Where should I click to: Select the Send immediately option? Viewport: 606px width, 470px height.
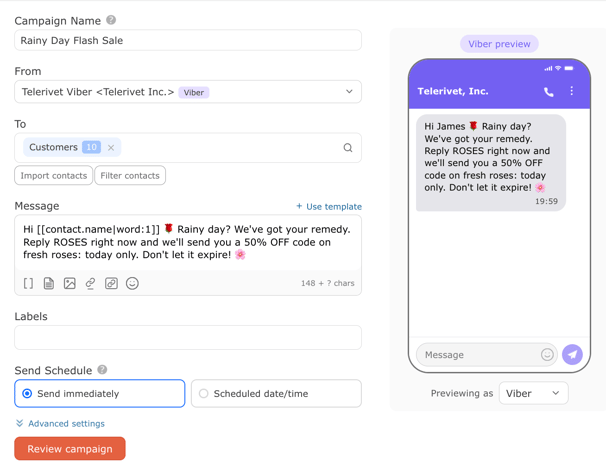point(100,393)
